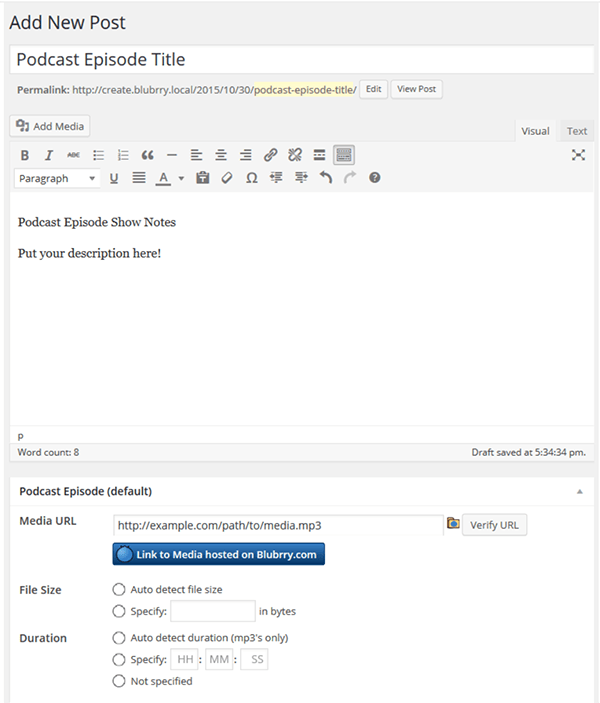Select Auto detect duration (mp3's only)

pyautogui.click(x=119, y=637)
